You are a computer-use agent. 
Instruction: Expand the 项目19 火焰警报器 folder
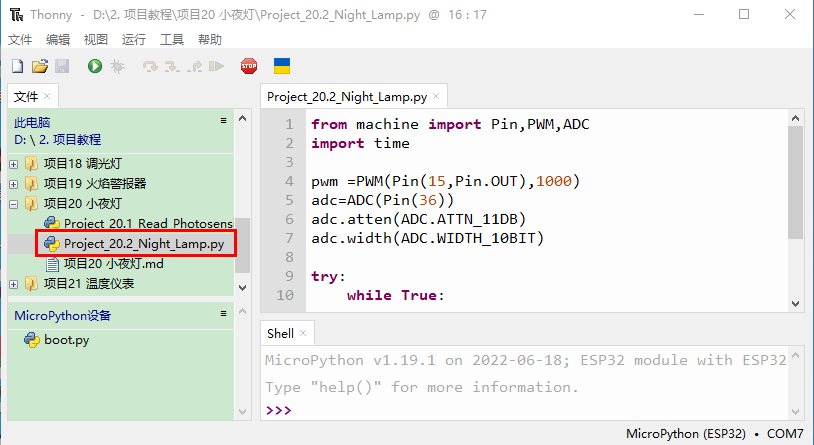point(13,184)
